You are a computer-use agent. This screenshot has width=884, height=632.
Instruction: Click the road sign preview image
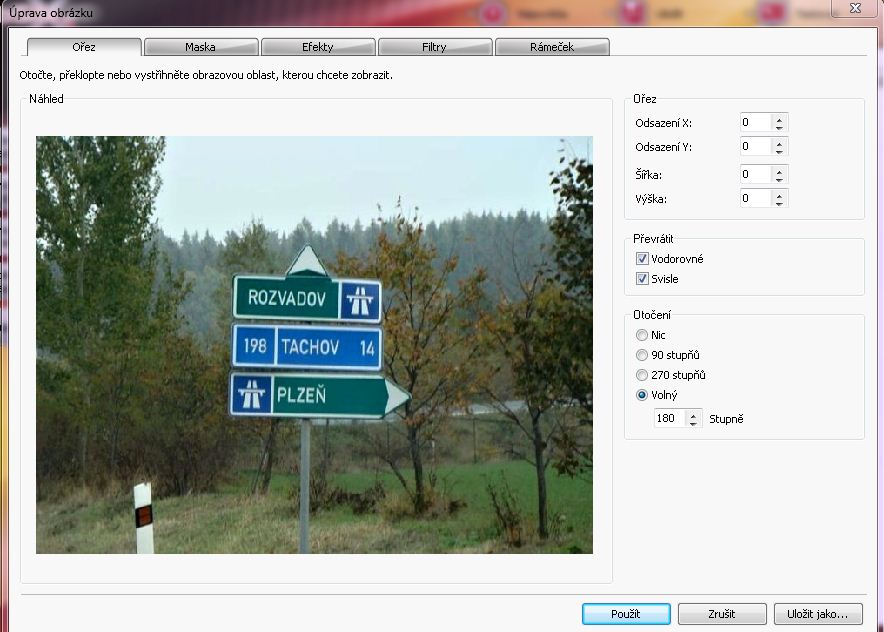[314, 345]
